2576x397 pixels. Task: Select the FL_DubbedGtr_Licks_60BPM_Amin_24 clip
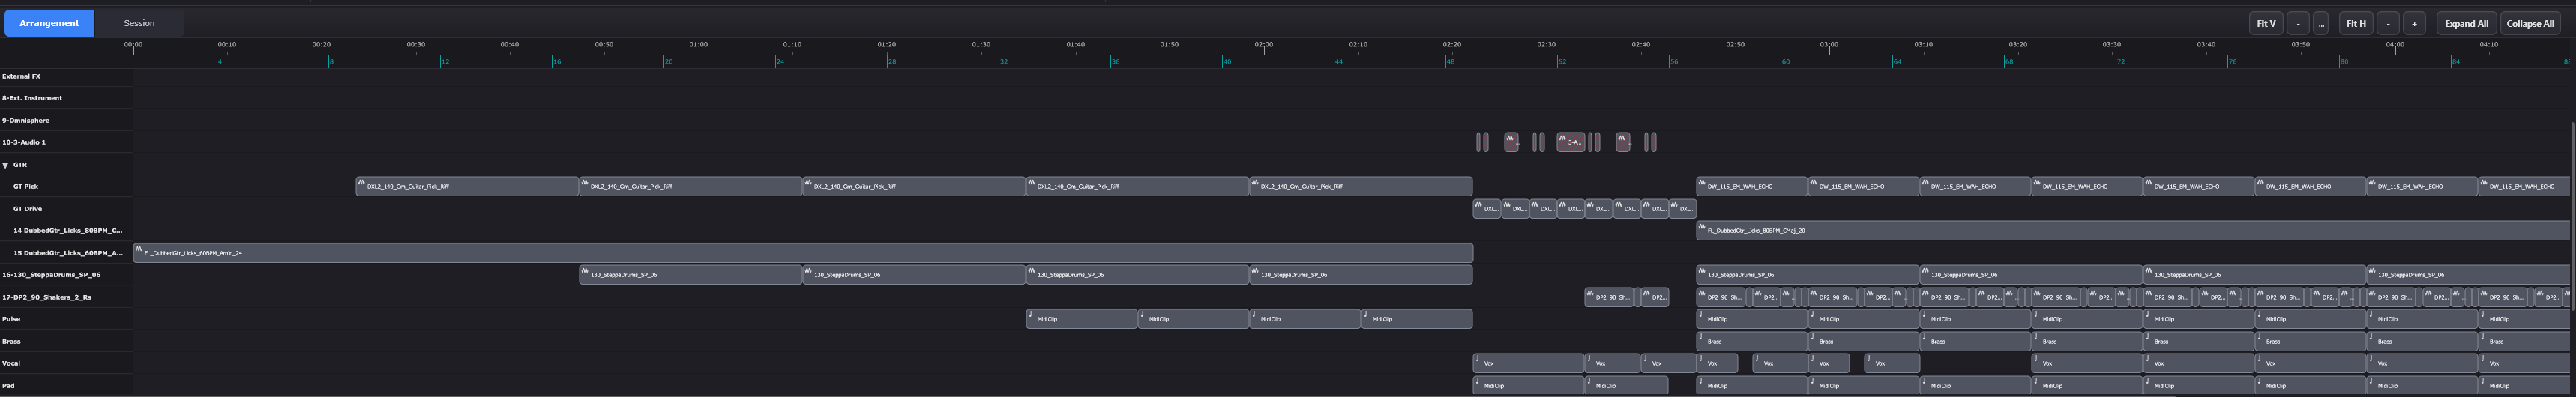pyautogui.click(x=800, y=253)
